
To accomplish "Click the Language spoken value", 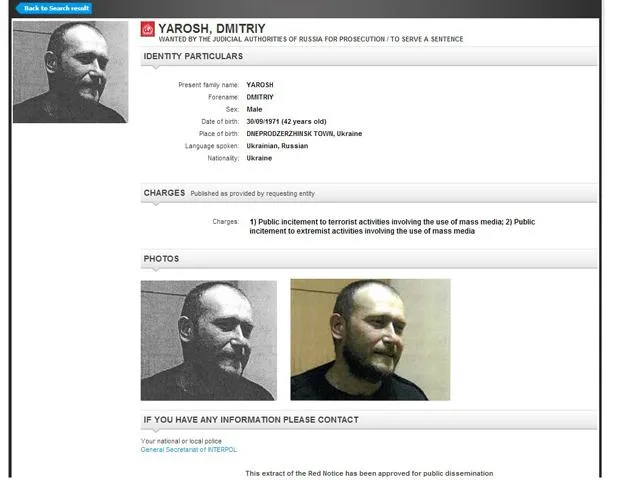I will 277,146.
